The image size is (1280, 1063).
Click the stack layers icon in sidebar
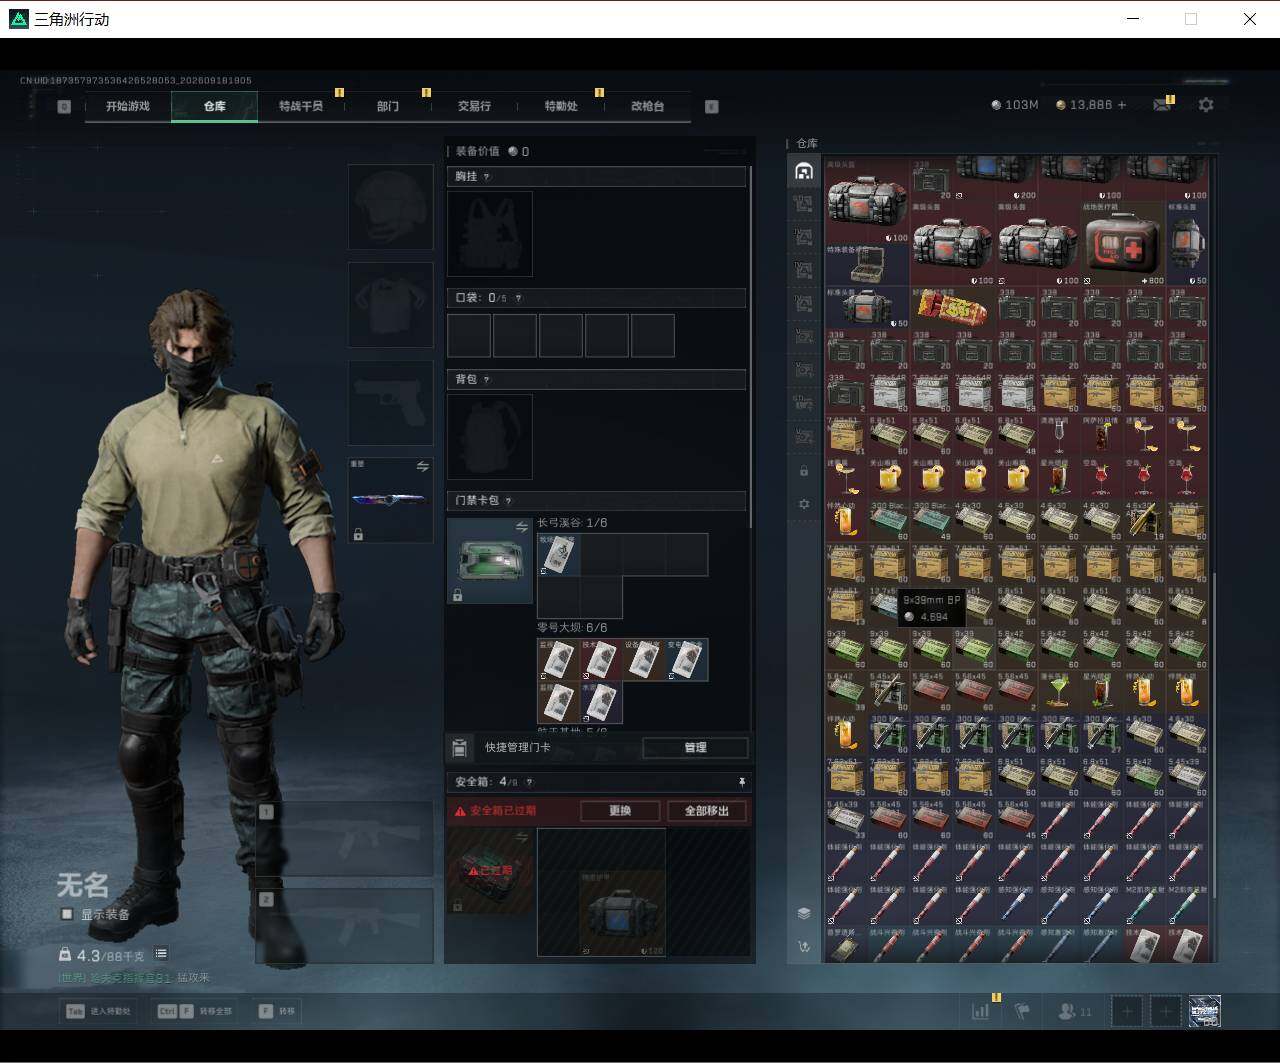coord(803,913)
